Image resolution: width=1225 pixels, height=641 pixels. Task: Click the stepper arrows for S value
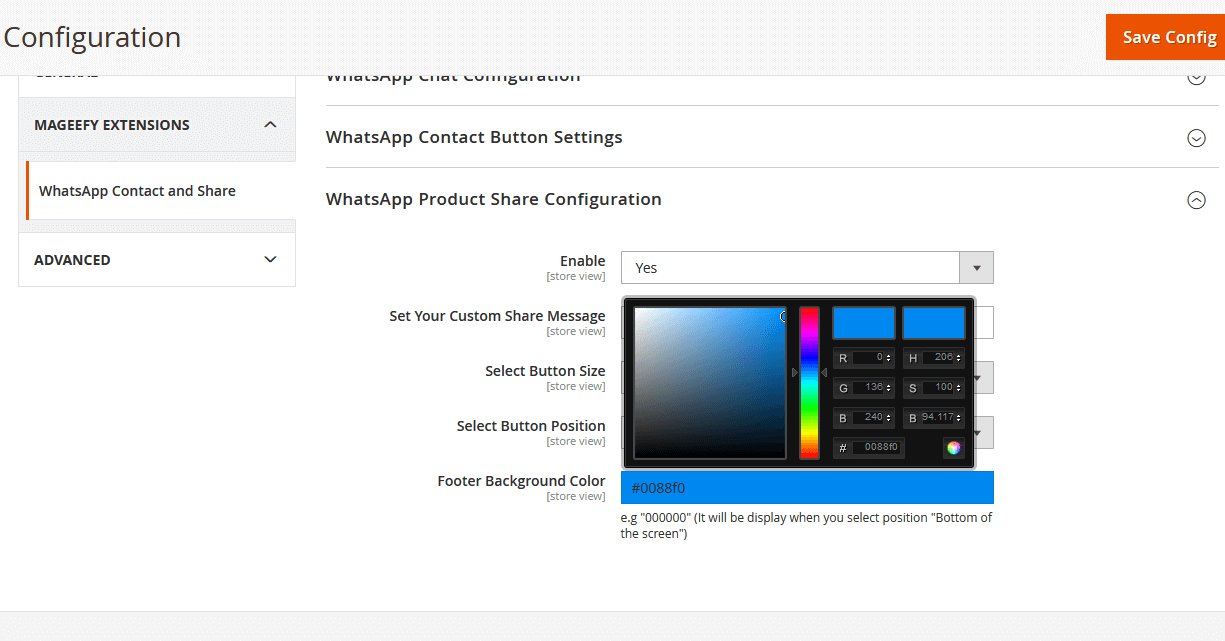coord(959,388)
